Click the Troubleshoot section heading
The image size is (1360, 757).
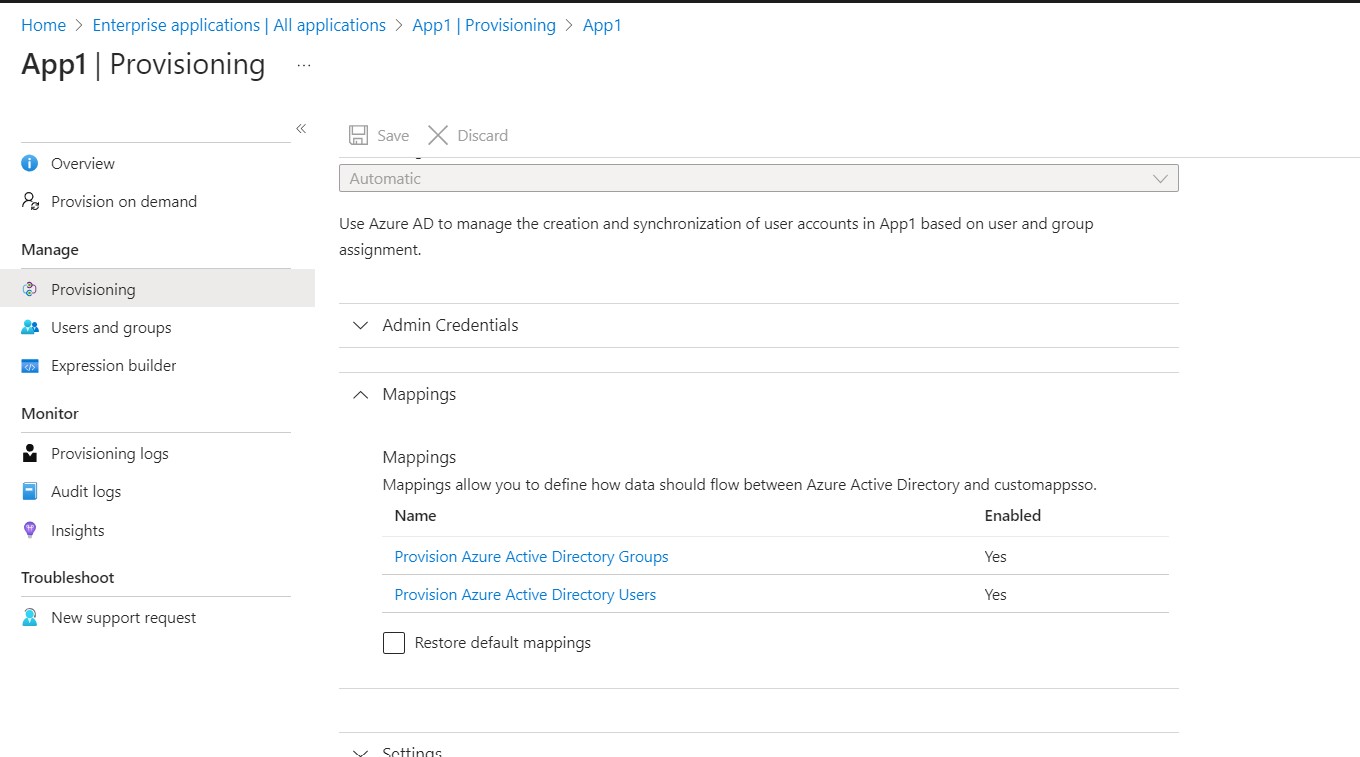coord(68,577)
